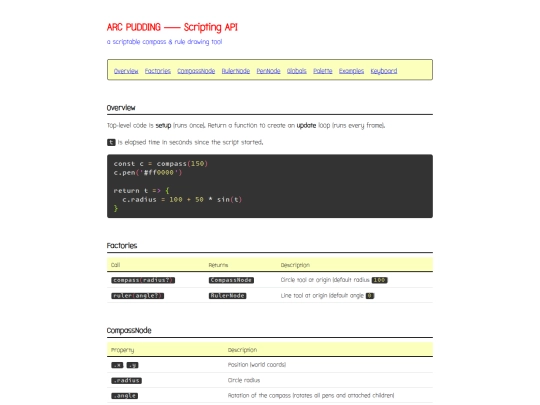This screenshot has width=540, height=405.
Task: Open the RulerNode navigation link
Action: (x=236, y=71)
